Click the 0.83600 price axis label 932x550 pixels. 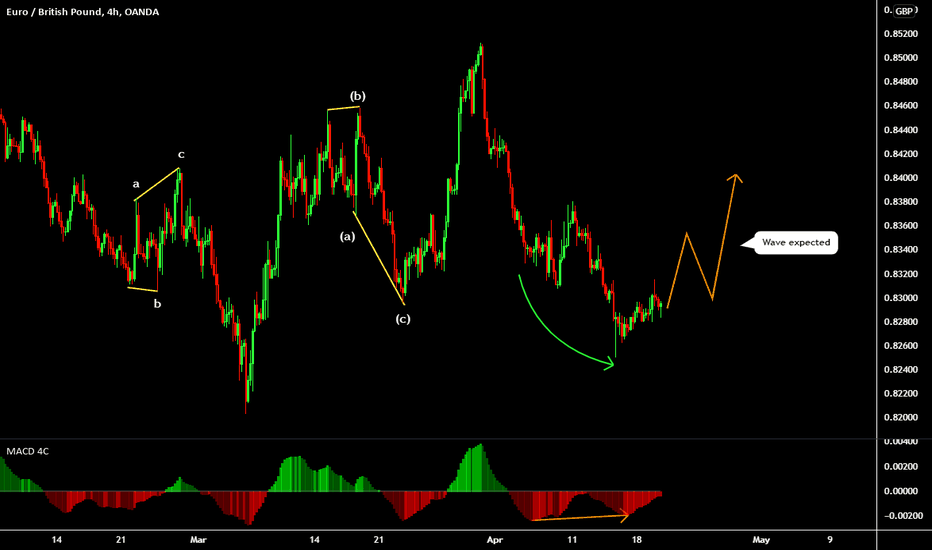point(900,226)
